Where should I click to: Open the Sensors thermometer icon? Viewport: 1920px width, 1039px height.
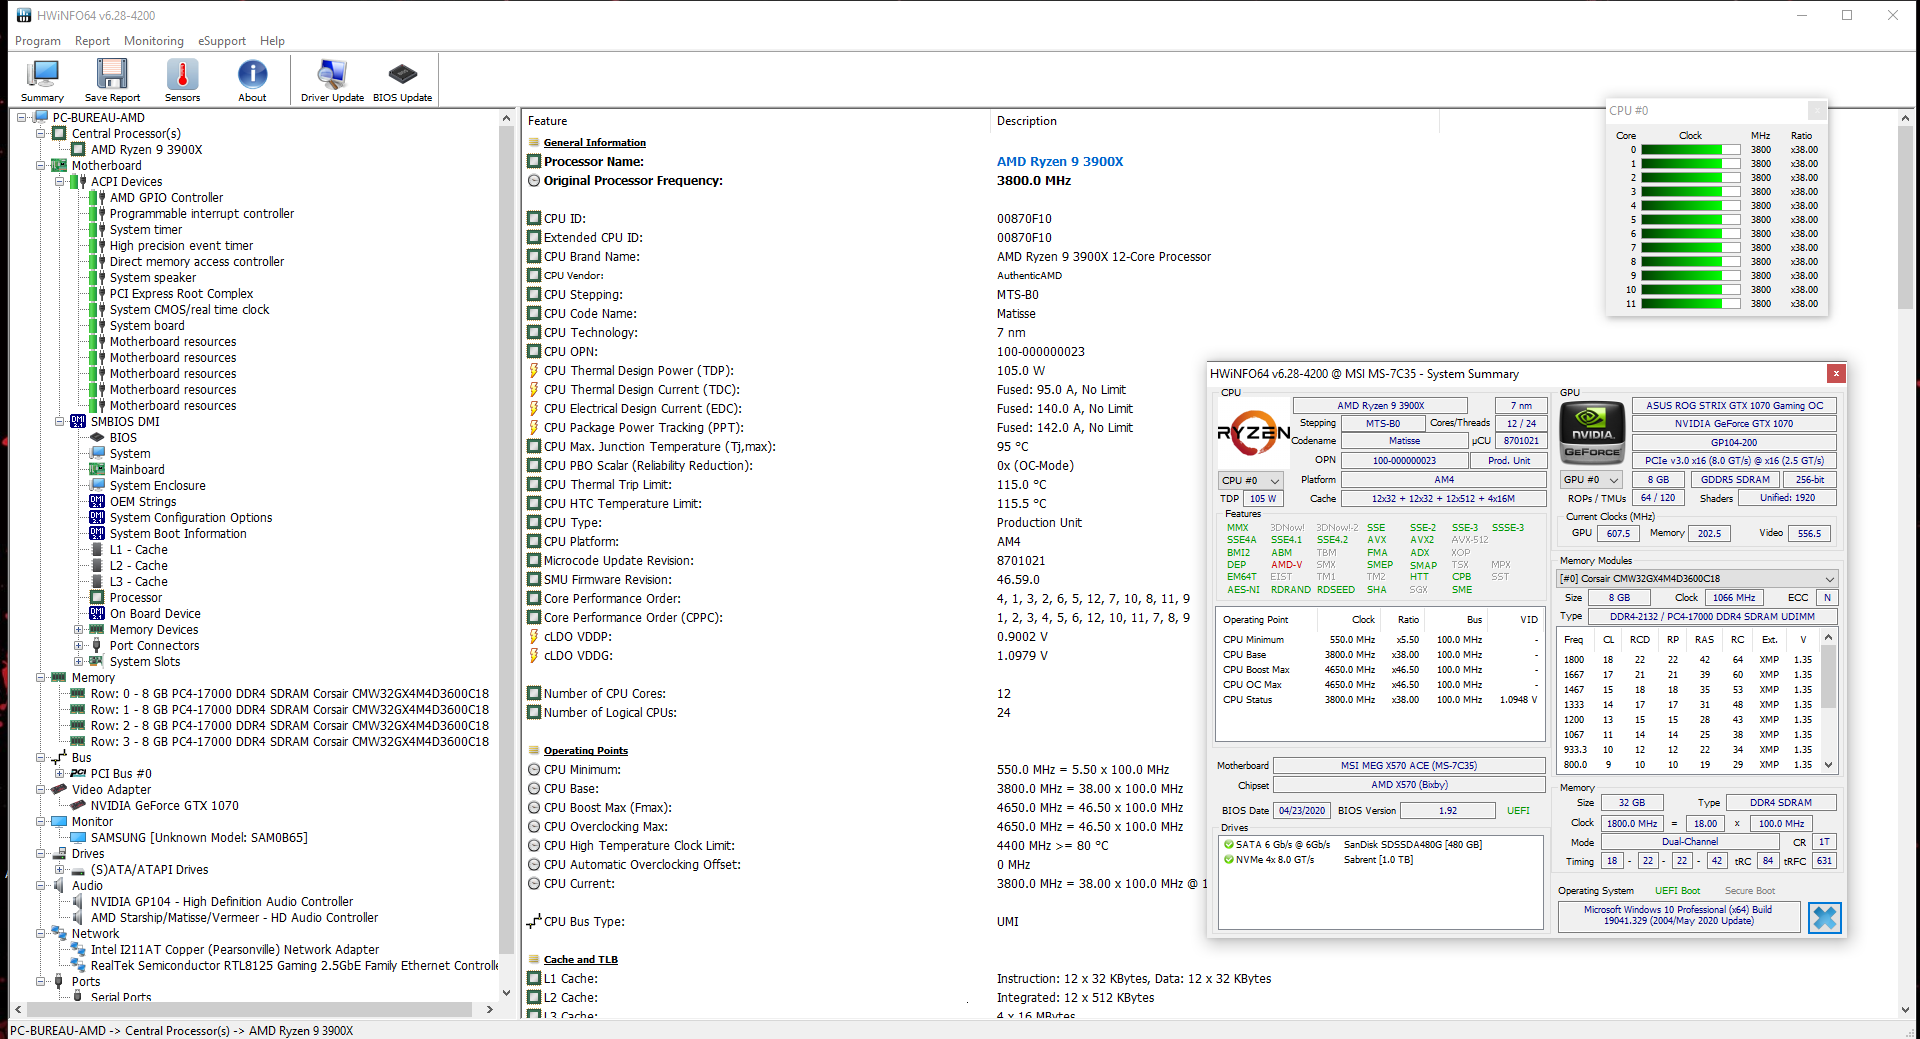[182, 80]
